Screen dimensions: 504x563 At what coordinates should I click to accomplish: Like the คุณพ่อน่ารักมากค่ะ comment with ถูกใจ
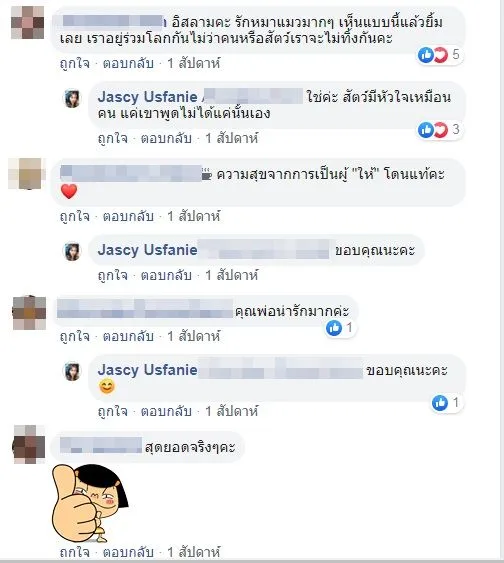click(75, 336)
